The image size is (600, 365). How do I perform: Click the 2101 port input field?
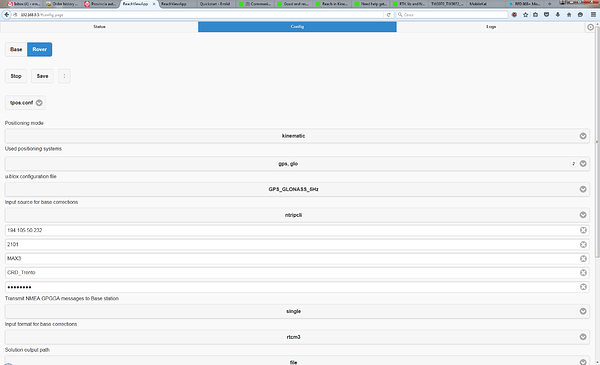(x=297, y=244)
